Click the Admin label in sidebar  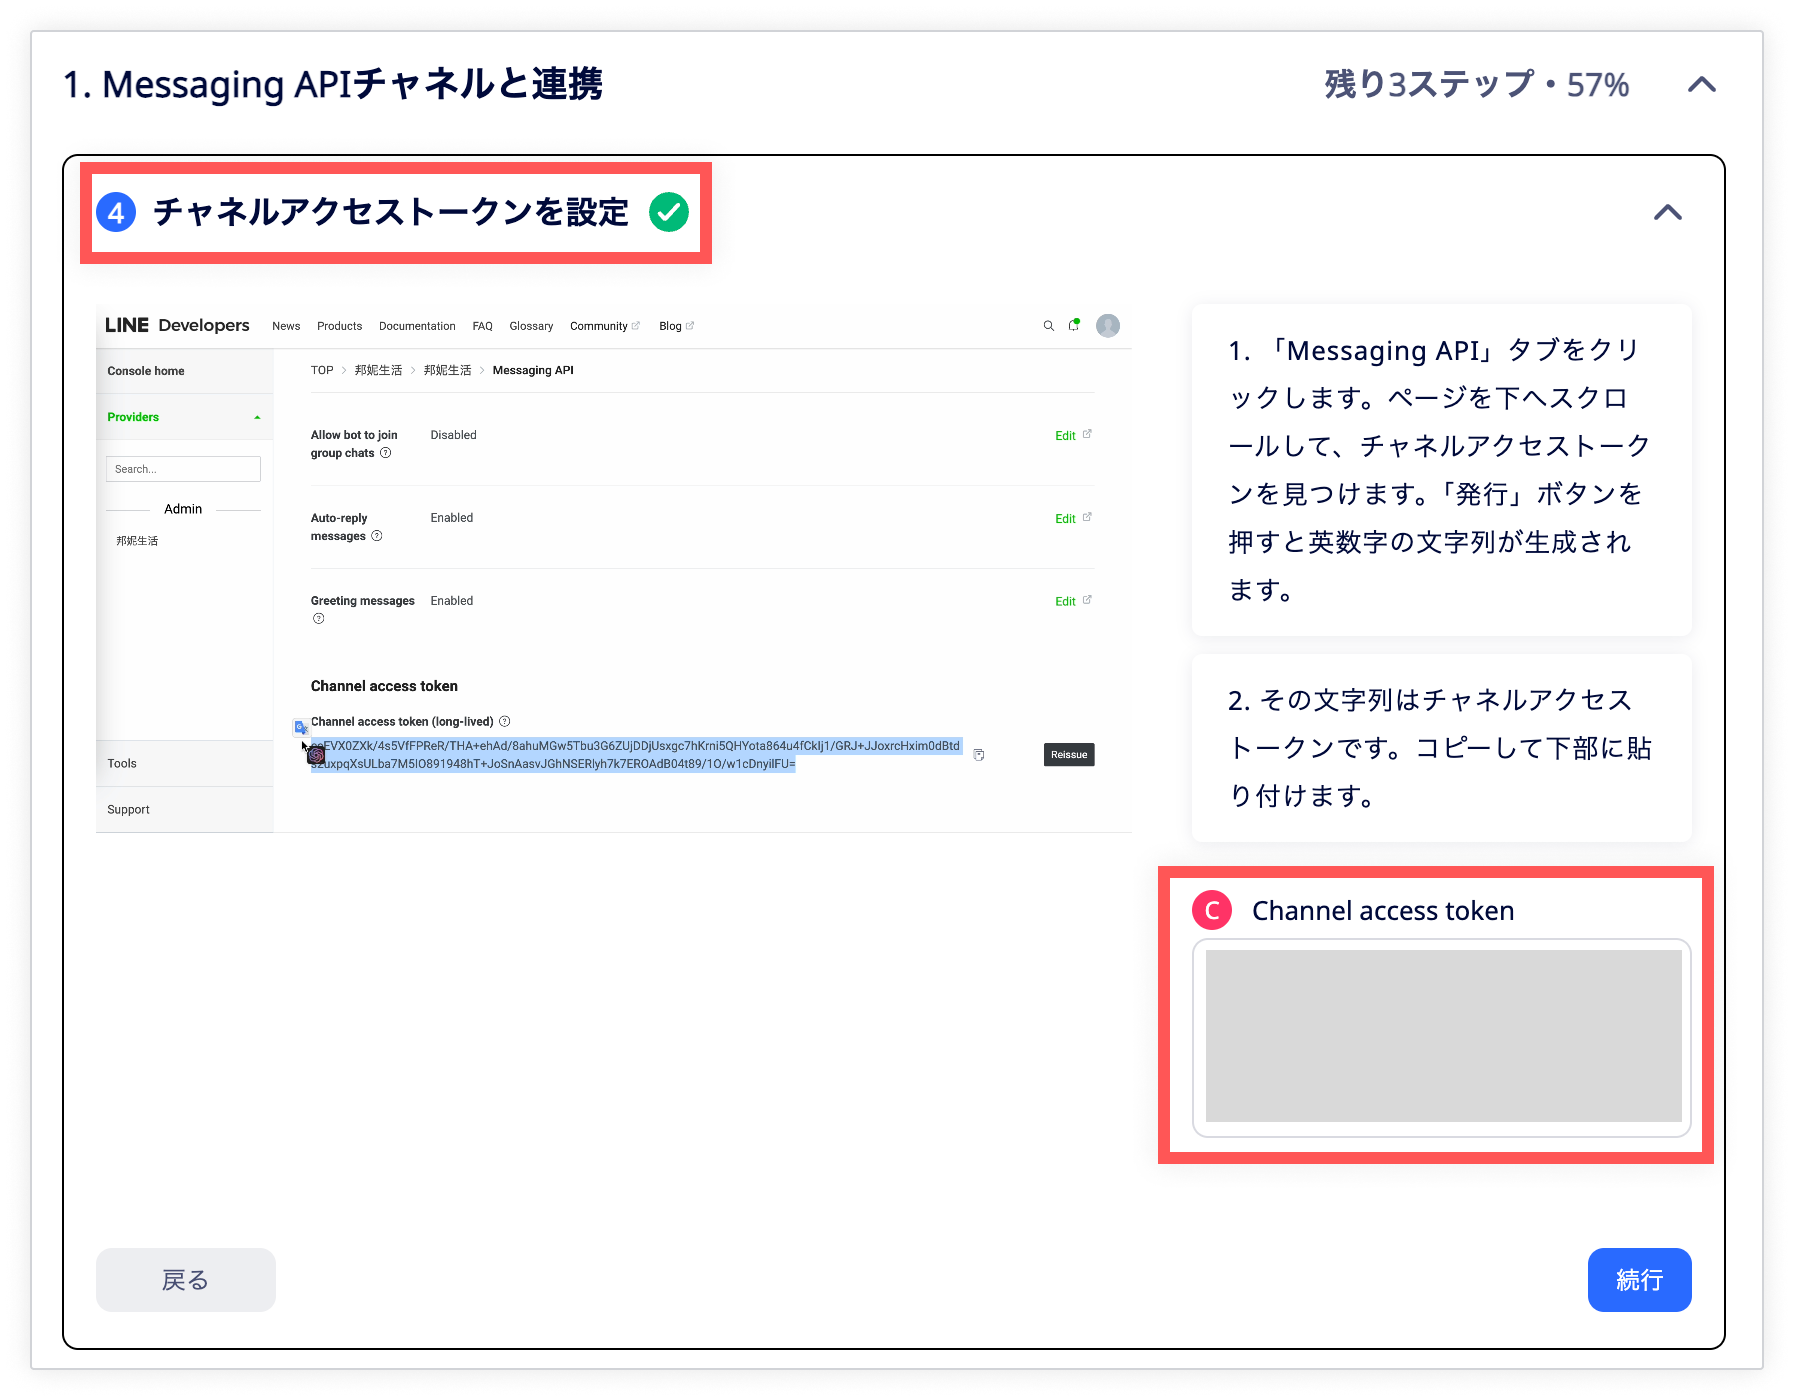coord(183,509)
